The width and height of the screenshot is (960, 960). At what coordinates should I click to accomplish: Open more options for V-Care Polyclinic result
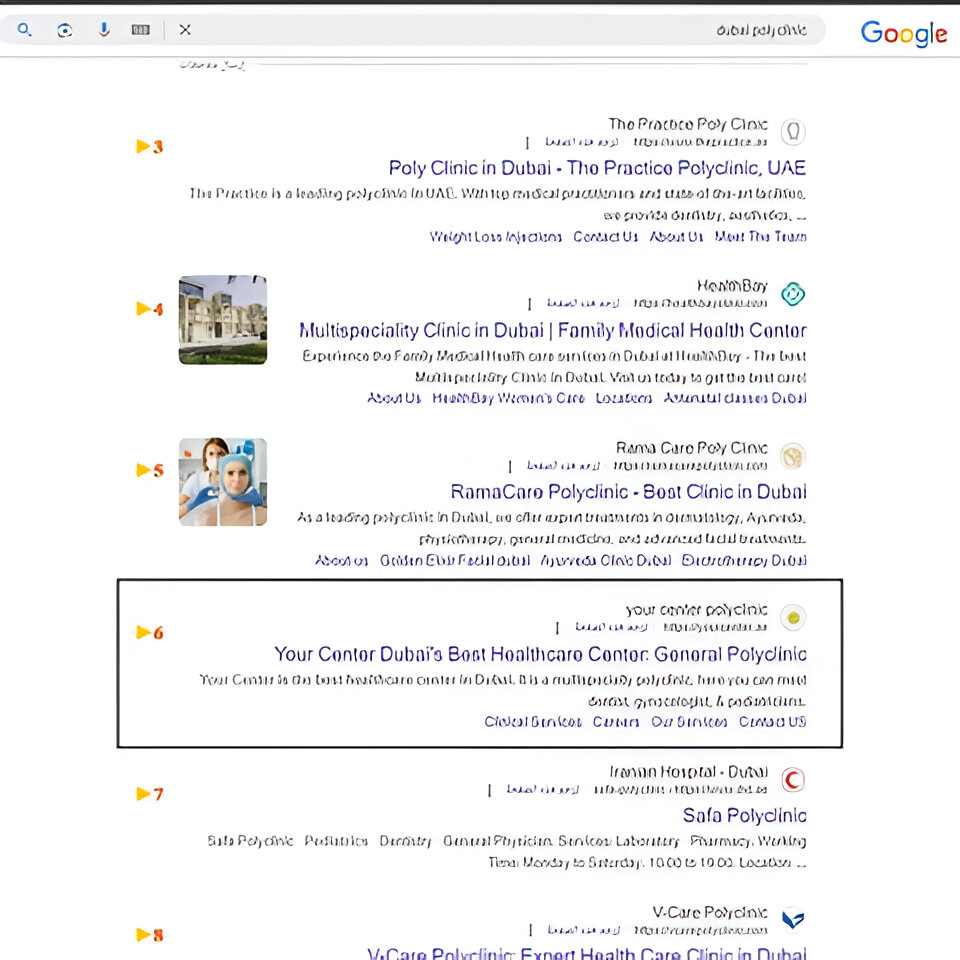(530, 930)
